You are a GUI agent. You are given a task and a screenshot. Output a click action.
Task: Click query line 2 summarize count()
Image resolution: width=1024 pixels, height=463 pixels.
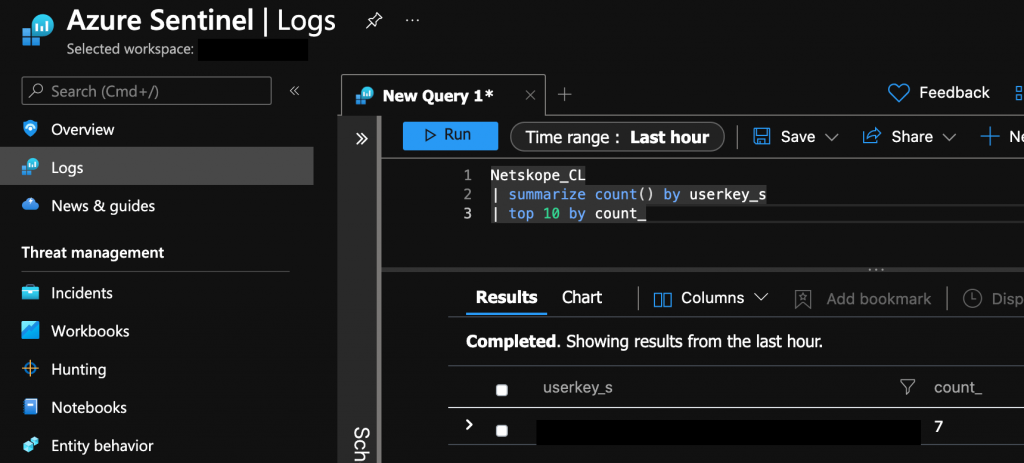(x=628, y=195)
